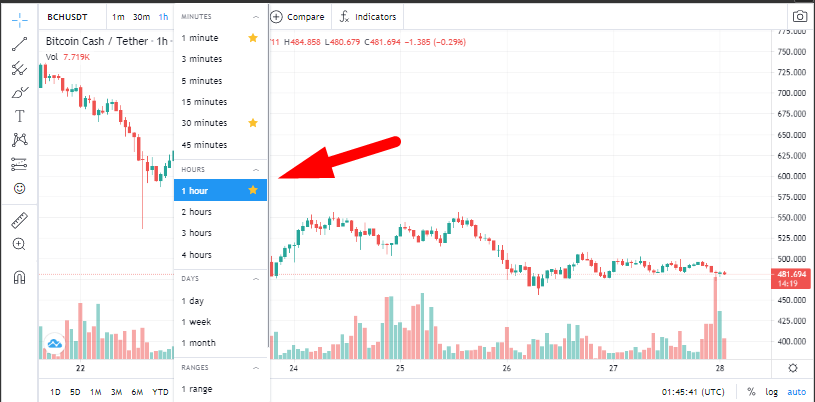
Task: Select the ruler measure tool
Action: coord(20,221)
